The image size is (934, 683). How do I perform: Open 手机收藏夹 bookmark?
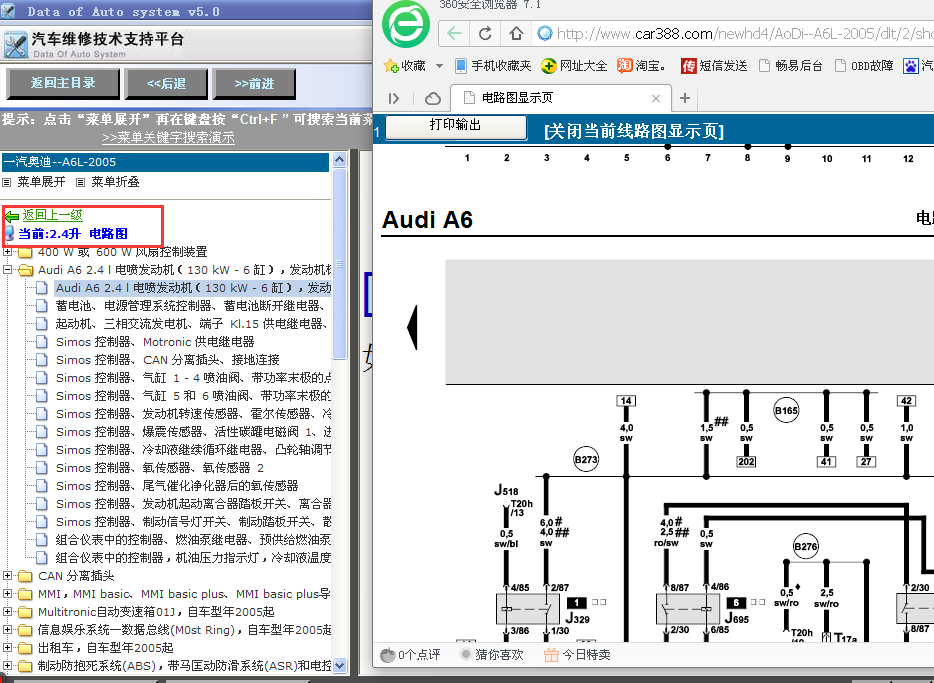coord(493,66)
